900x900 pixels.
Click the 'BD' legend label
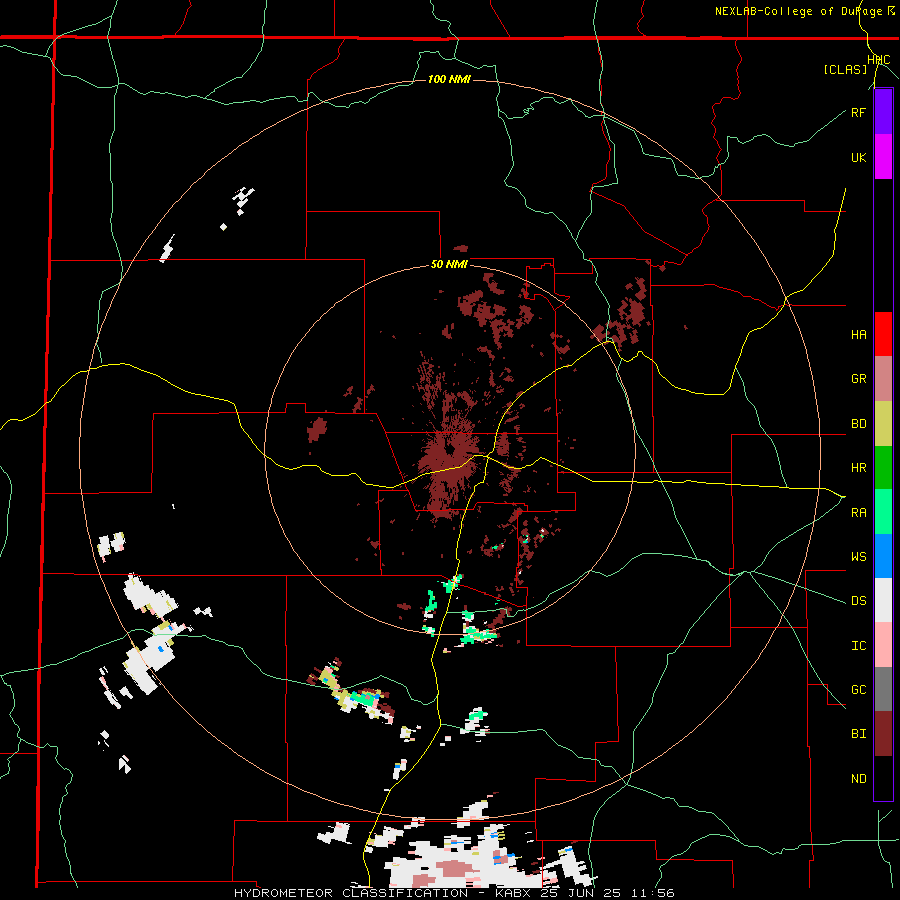click(x=858, y=423)
